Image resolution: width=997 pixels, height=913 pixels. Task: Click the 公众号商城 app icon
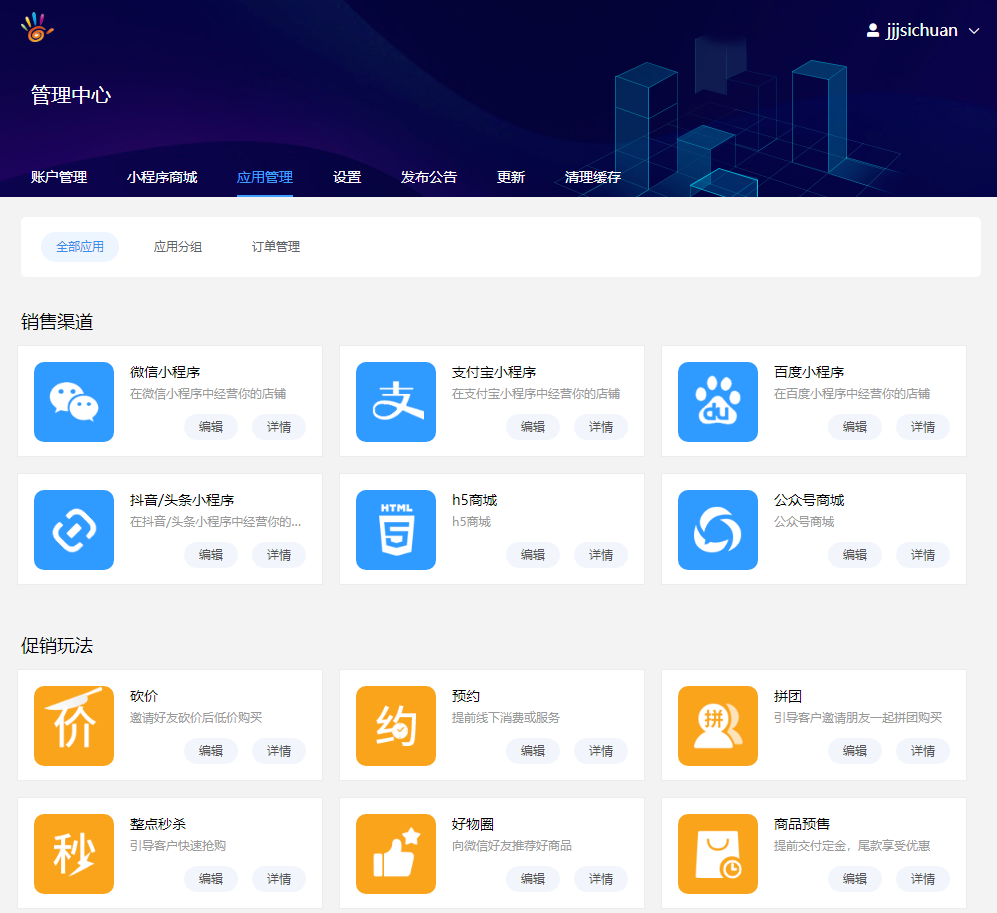(718, 530)
